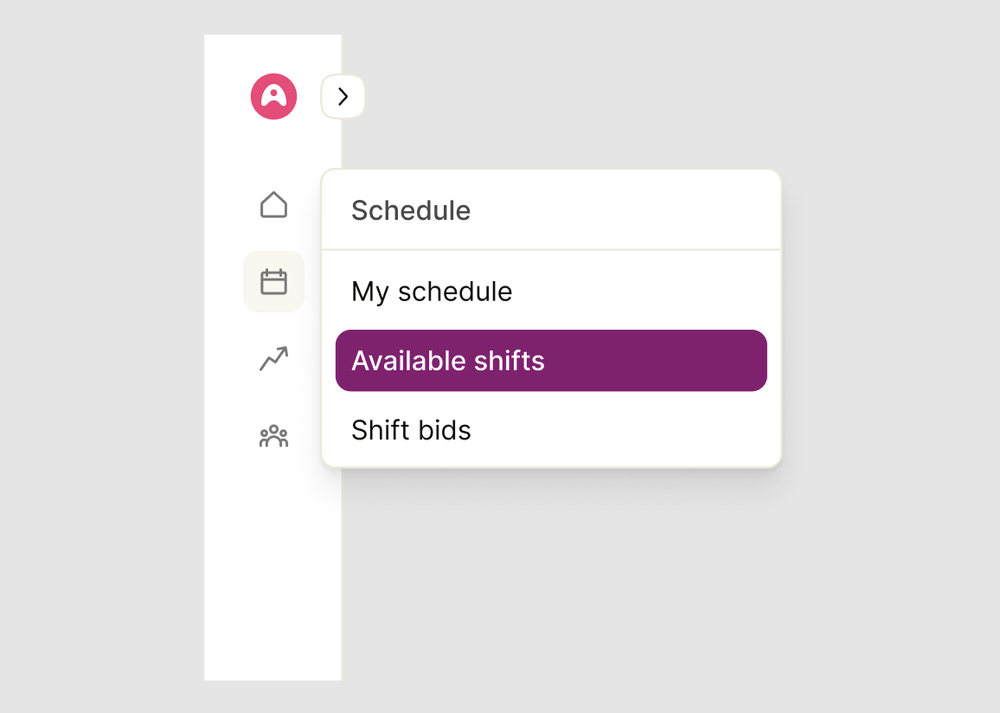Screen dimensions: 1000x713
Task: Click the purple Available shifts selection bar
Action: [x=550, y=360]
